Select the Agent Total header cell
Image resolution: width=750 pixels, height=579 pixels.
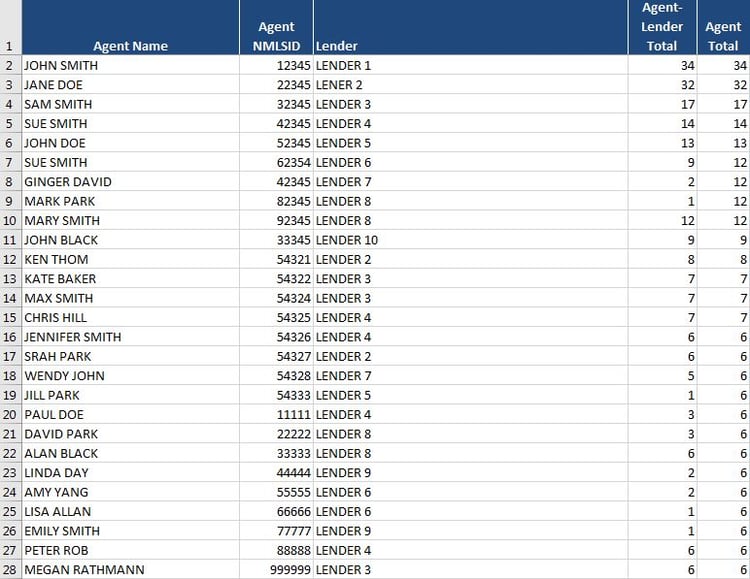click(723, 27)
